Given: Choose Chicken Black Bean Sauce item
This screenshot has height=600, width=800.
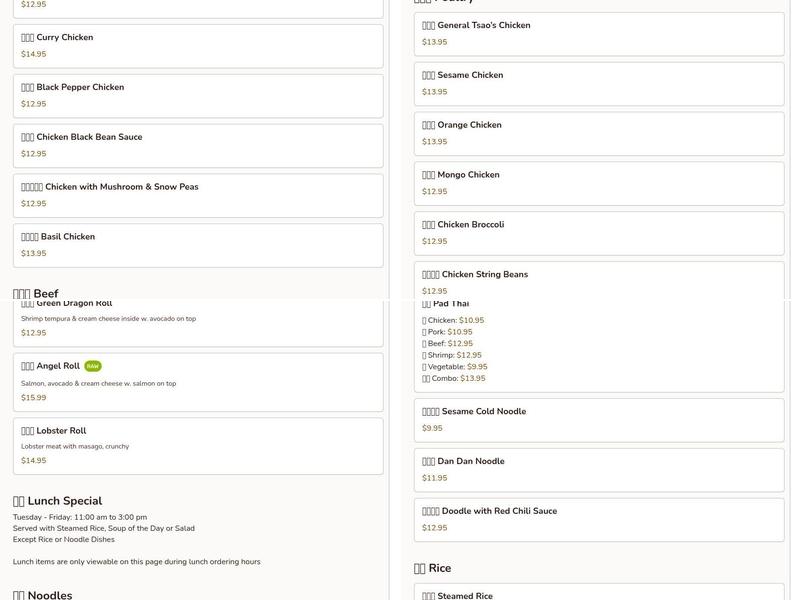Looking at the screenshot, I should (x=198, y=146).
